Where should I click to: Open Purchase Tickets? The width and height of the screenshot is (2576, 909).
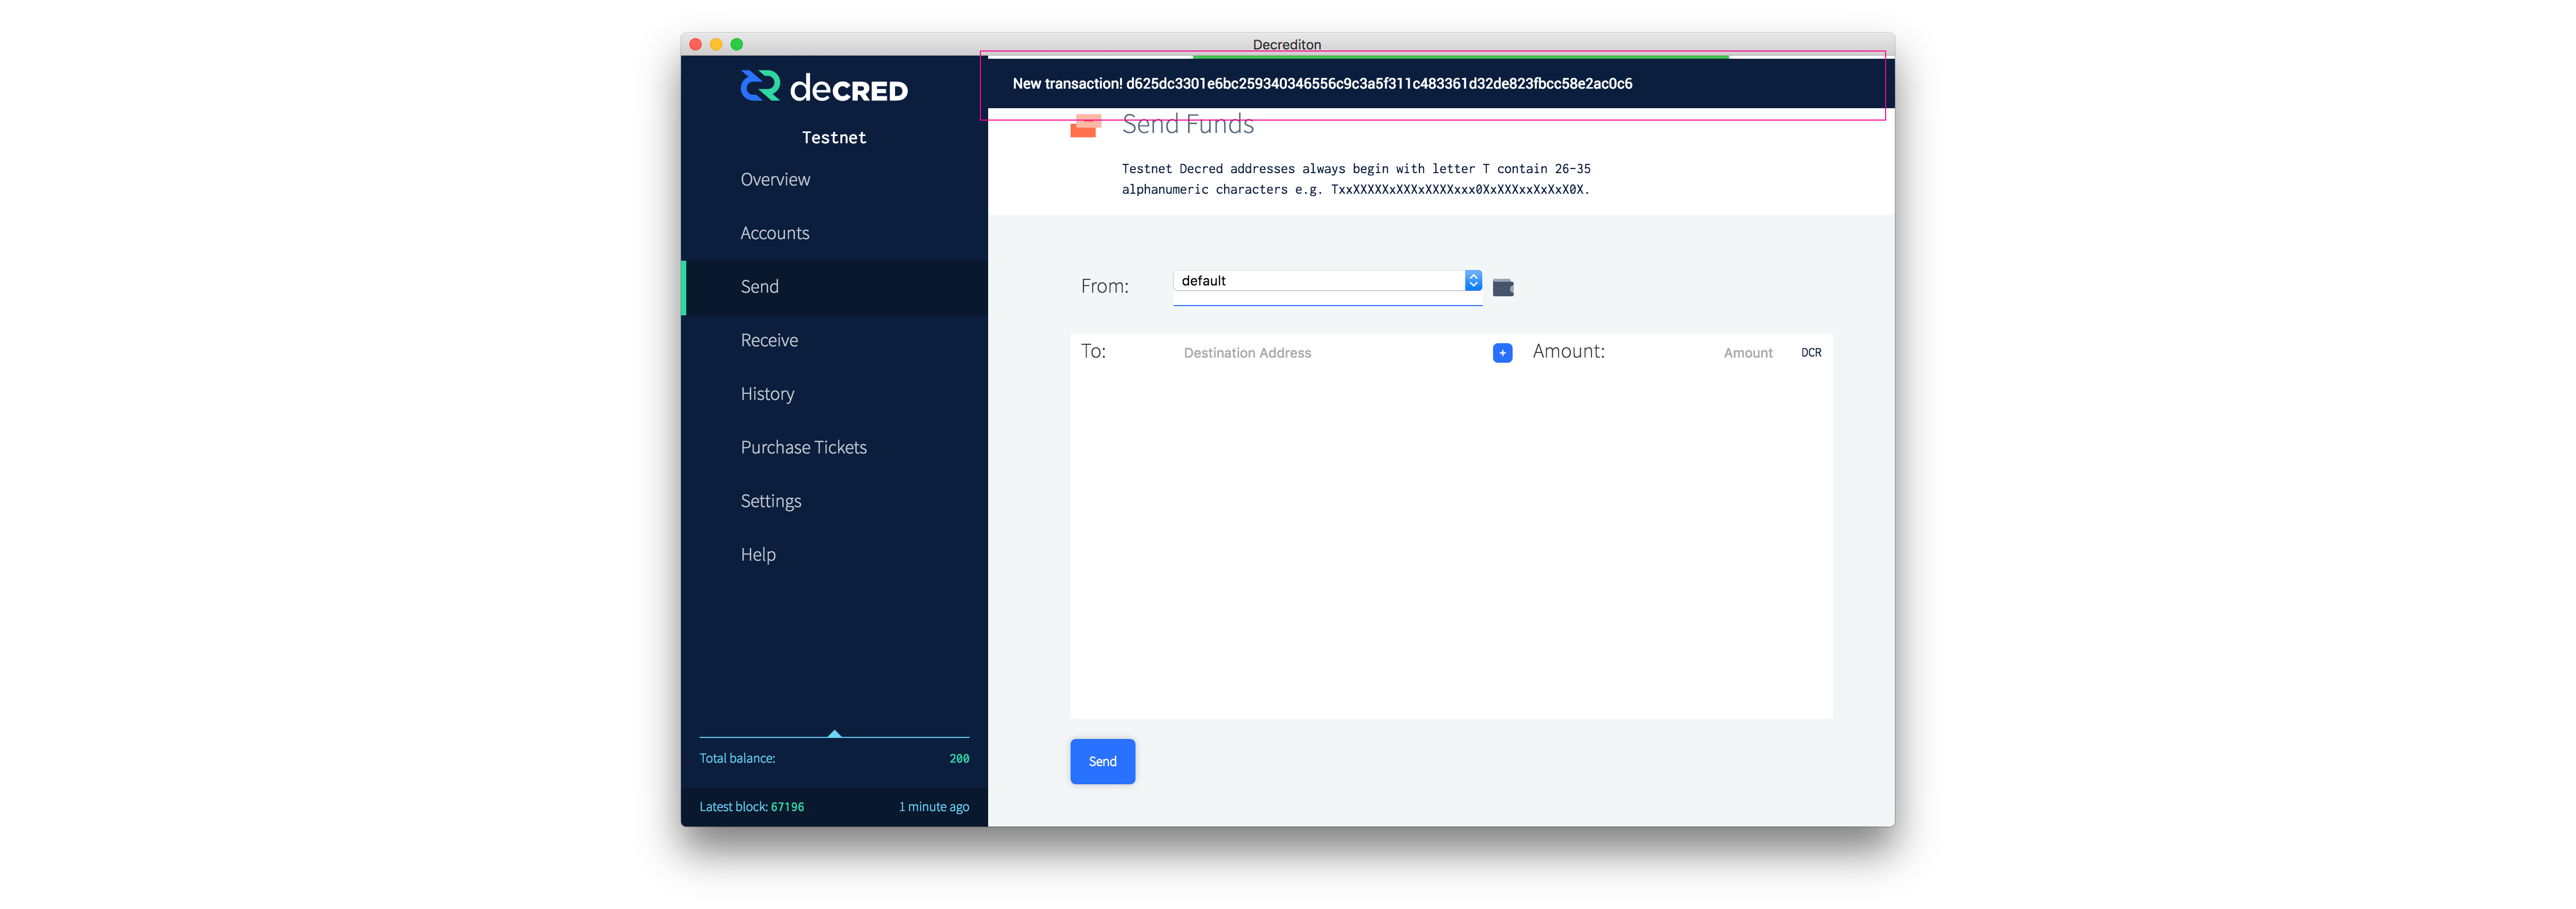point(803,447)
